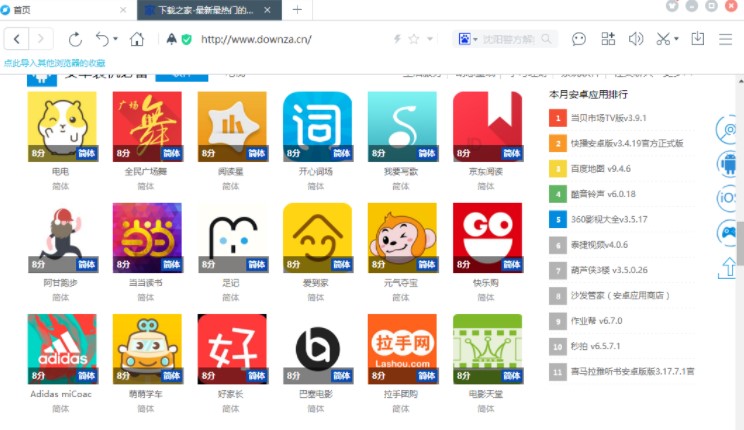Go to the home page via house icon
744x430 pixels.
(x=137, y=39)
